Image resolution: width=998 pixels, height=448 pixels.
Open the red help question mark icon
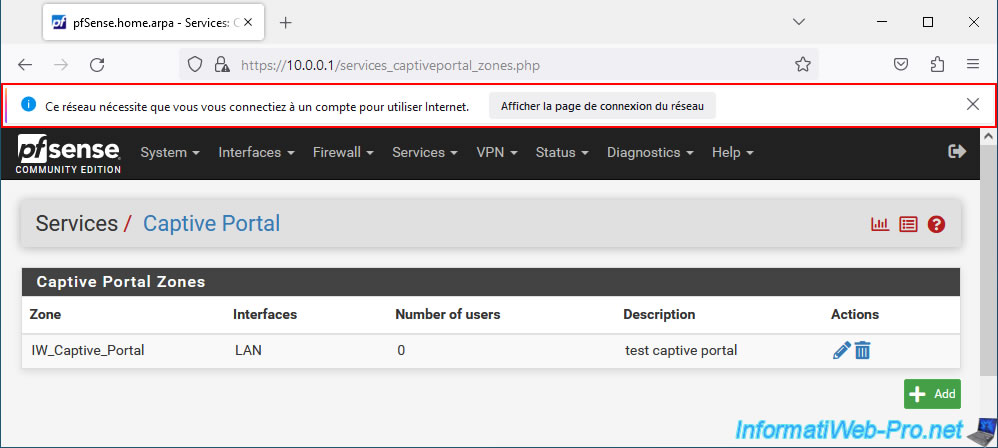936,224
